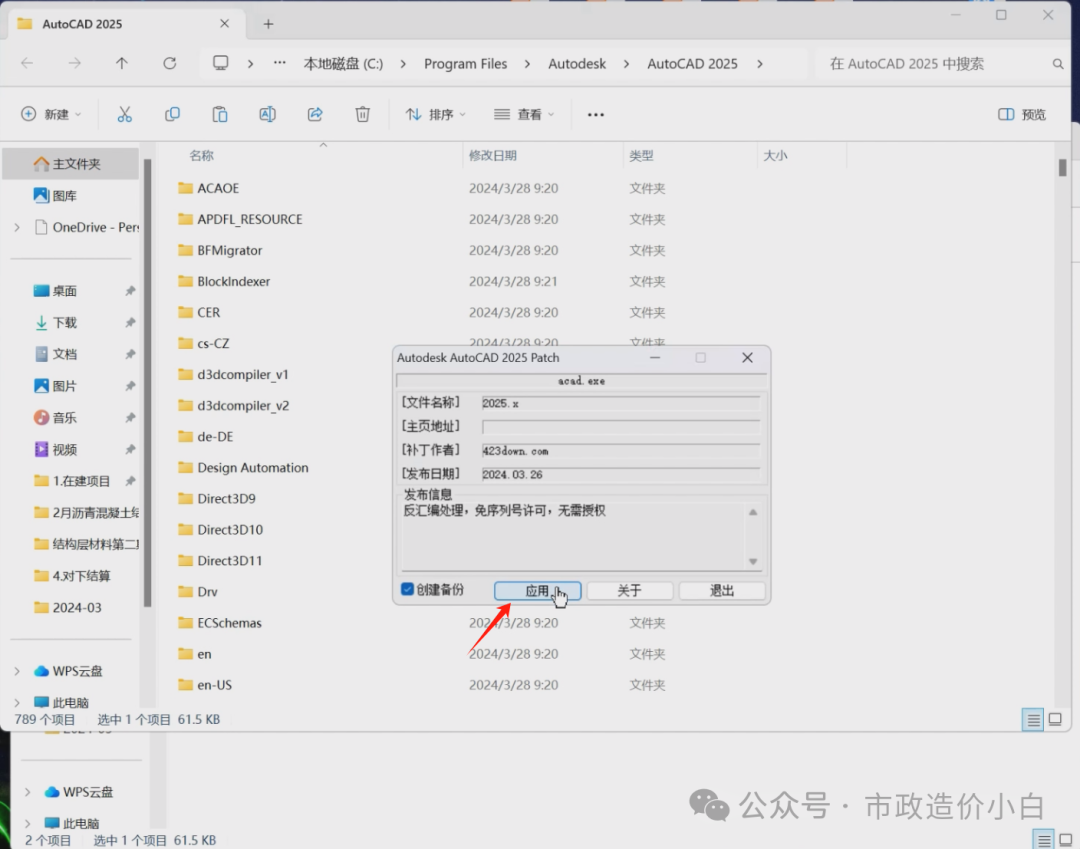The width and height of the screenshot is (1080, 849).
Task: Toggle the 预览 preview pane
Action: 1022,114
